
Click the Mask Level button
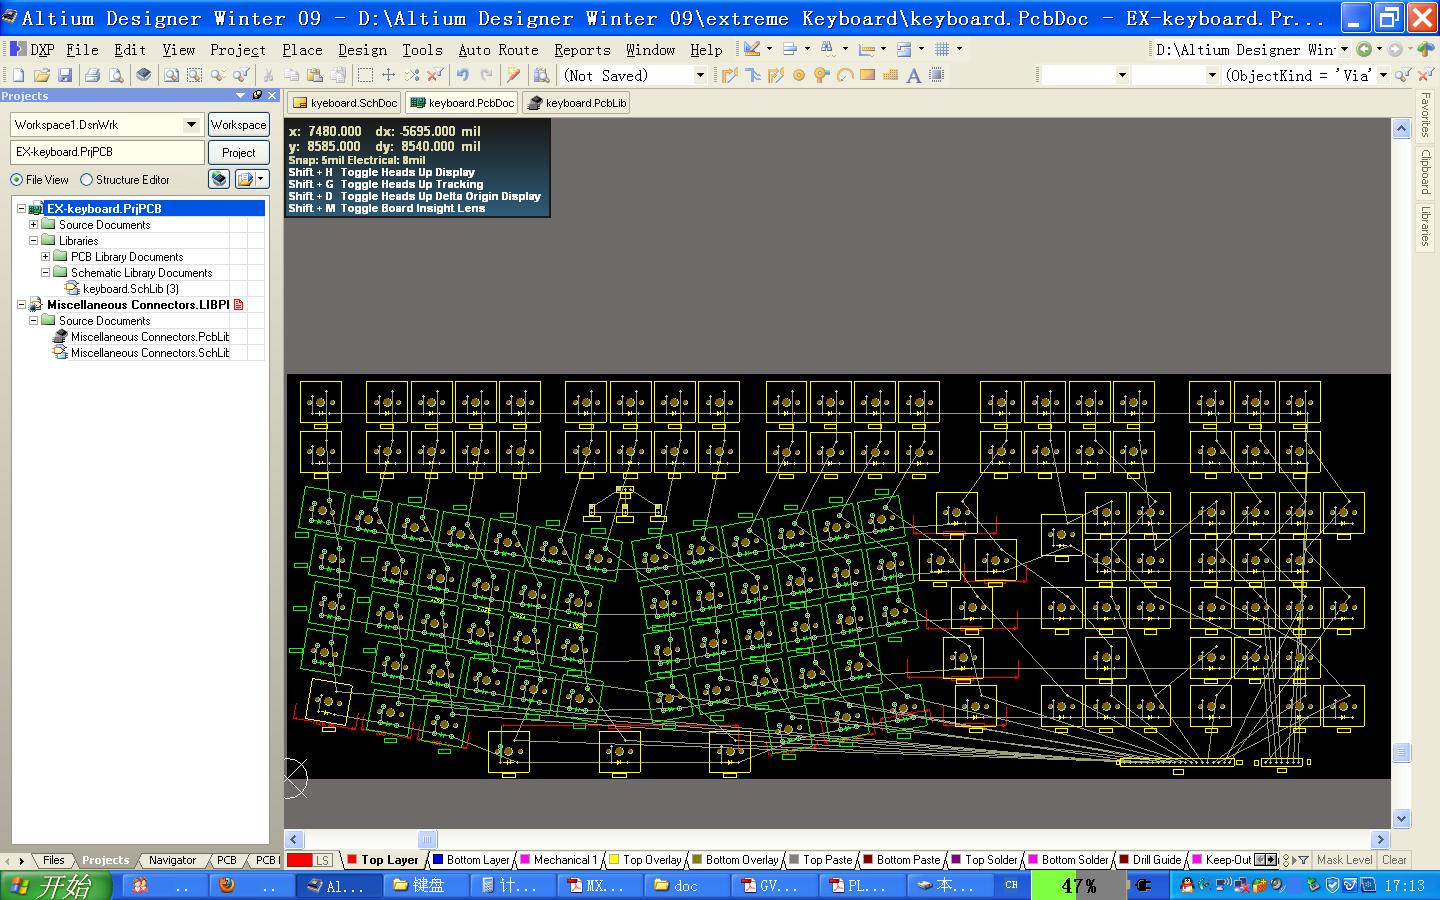pyautogui.click(x=1344, y=860)
